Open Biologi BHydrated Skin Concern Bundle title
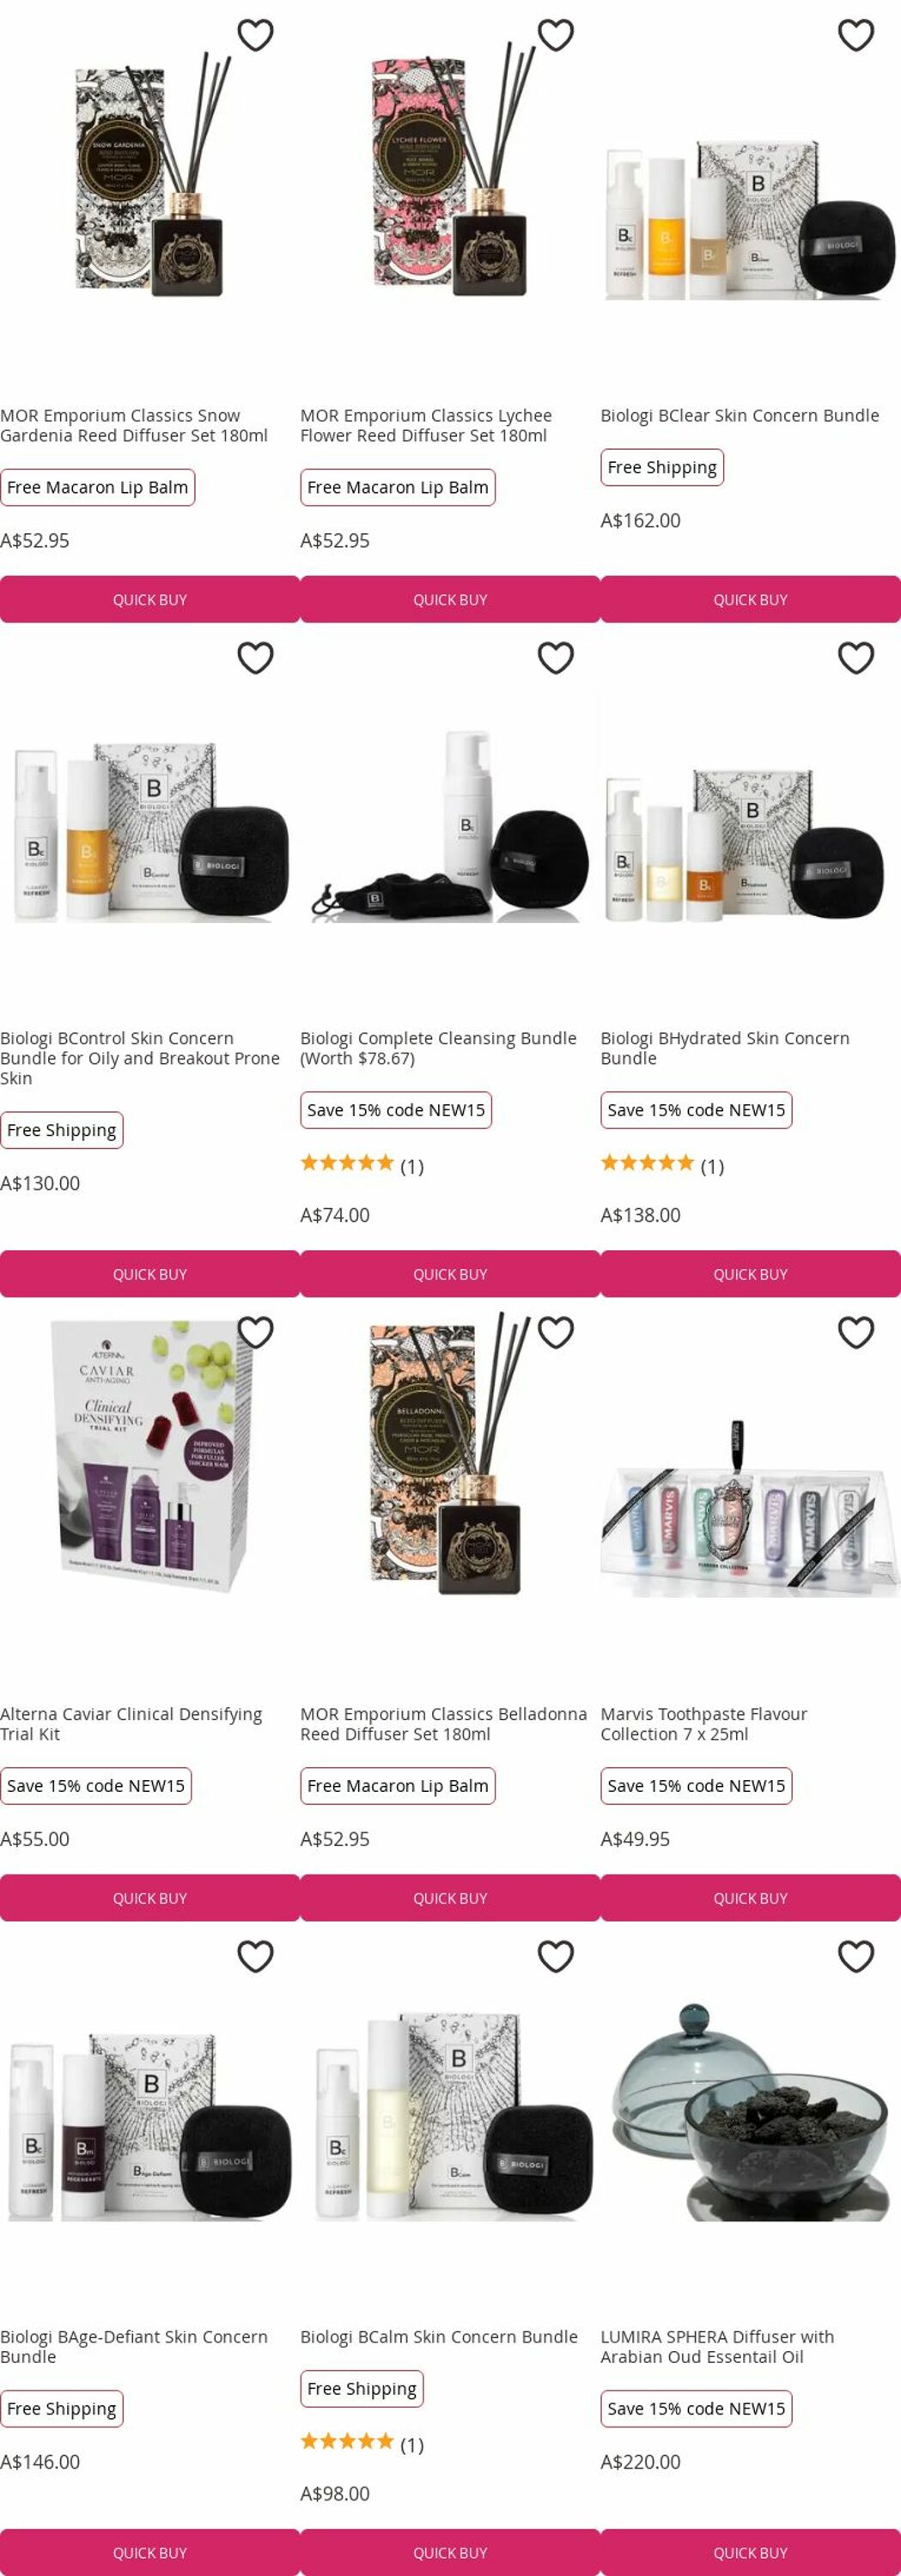 point(725,1048)
